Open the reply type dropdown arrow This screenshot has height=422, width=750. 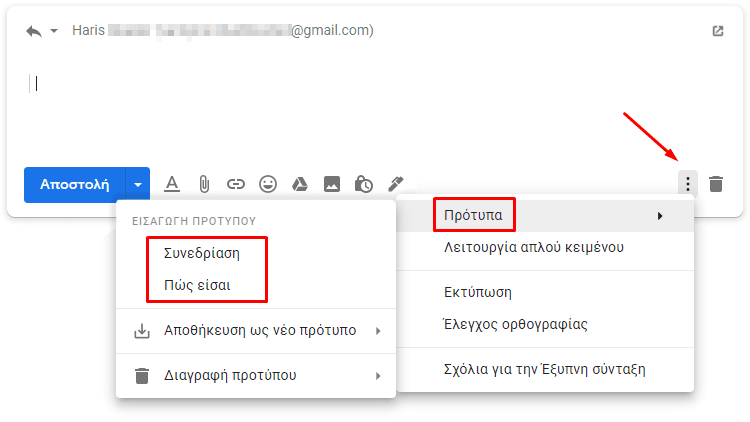coord(54,31)
